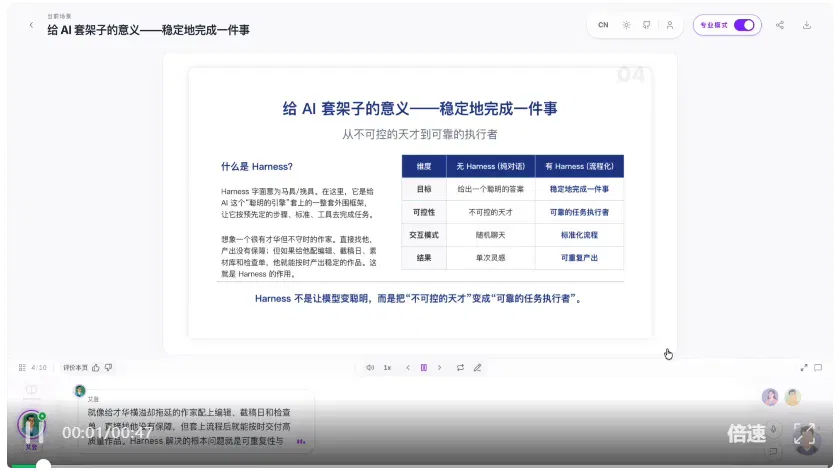
Task: Go back using the top-left arrow
Action: [x=31, y=25]
